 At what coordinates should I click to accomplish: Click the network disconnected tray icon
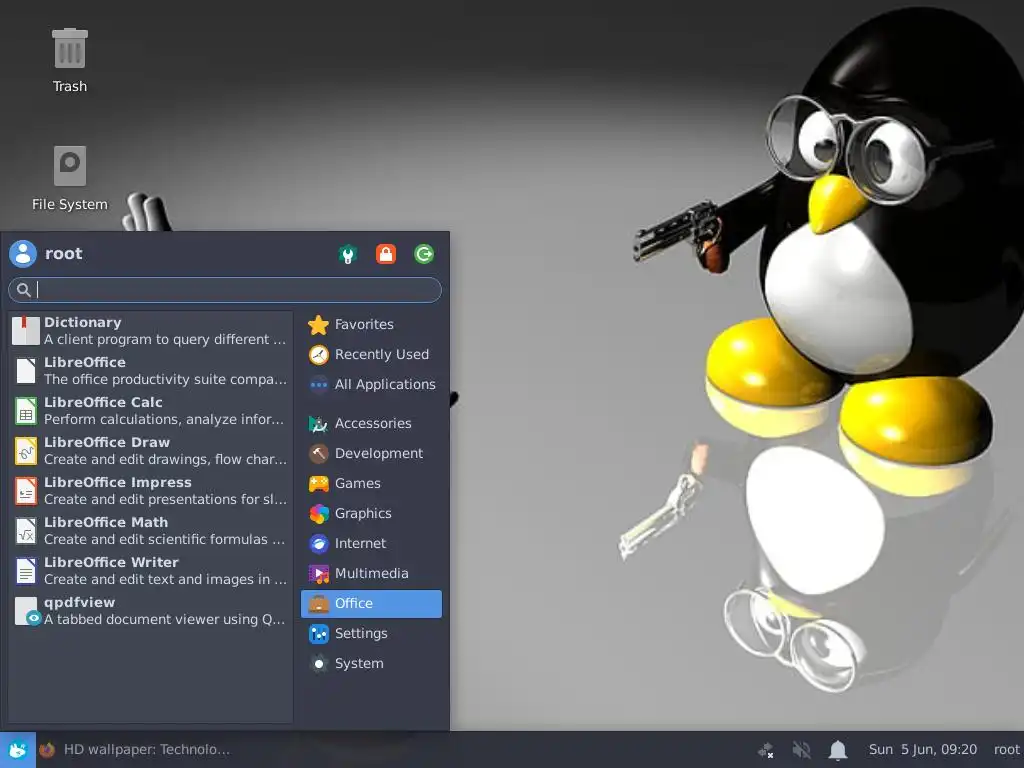tap(765, 750)
